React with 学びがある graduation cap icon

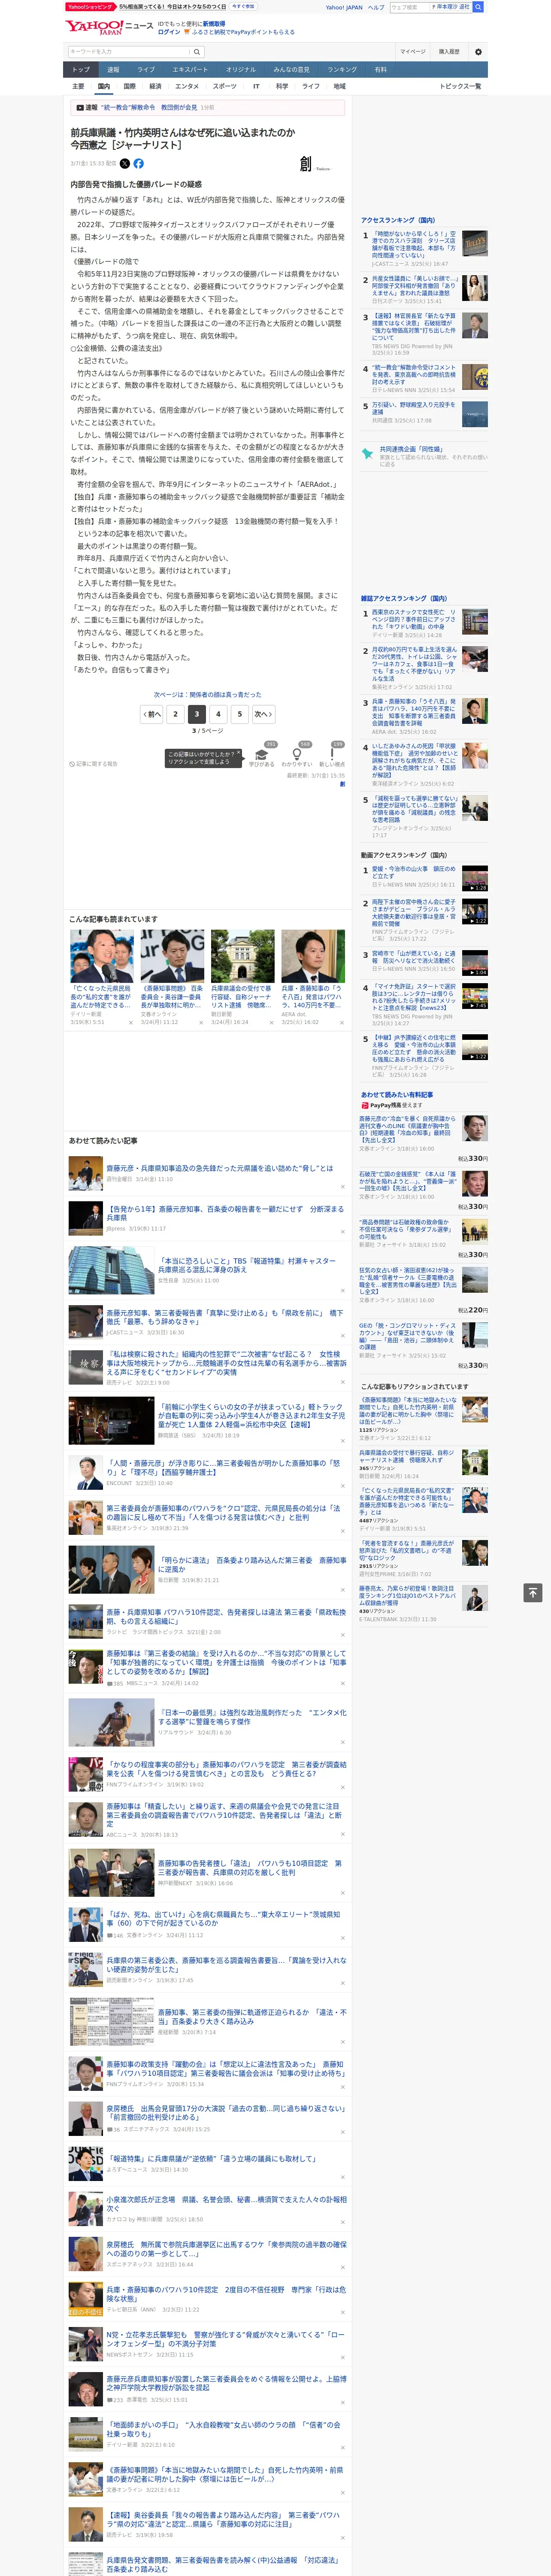(x=262, y=753)
